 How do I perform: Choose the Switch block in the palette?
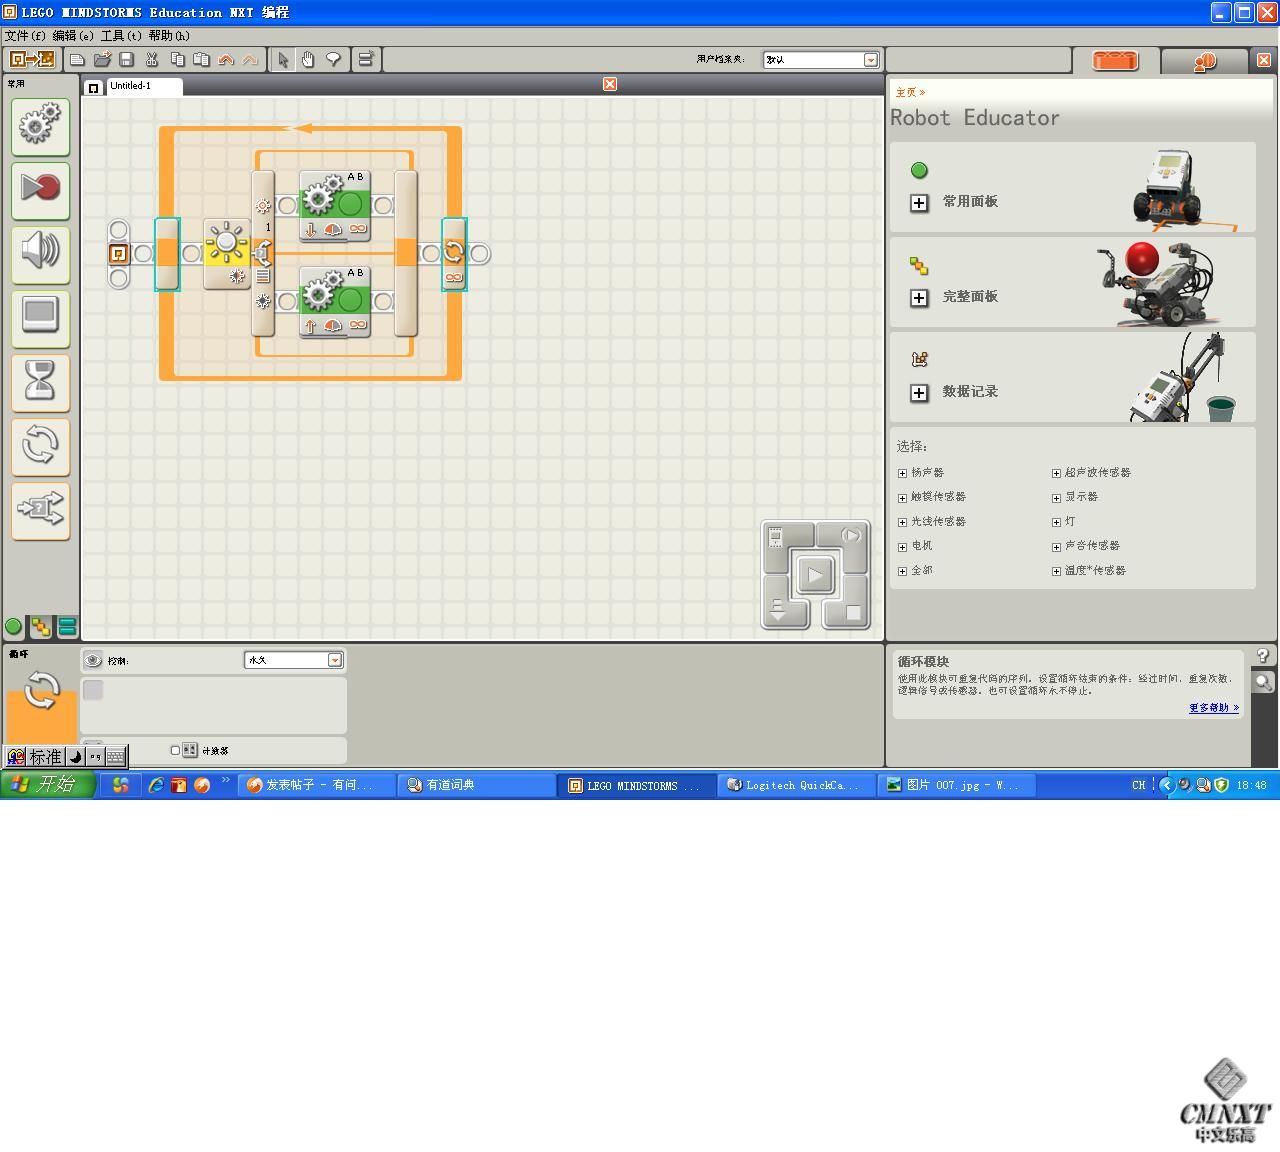(x=40, y=510)
